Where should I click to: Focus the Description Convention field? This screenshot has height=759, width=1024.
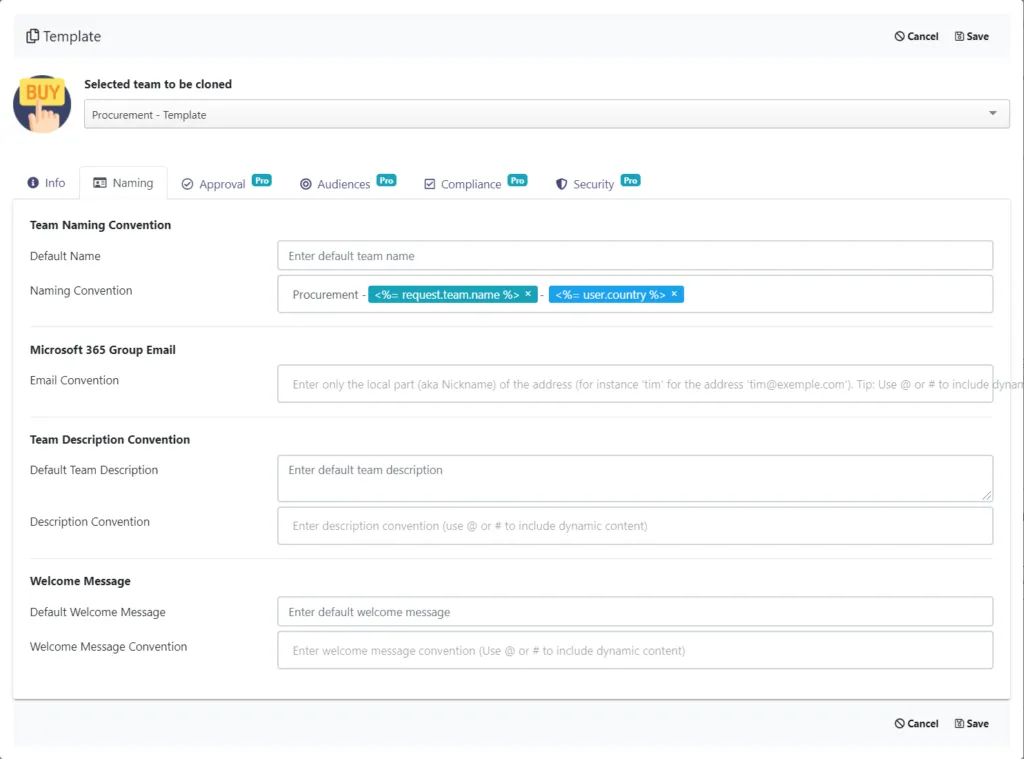(635, 526)
